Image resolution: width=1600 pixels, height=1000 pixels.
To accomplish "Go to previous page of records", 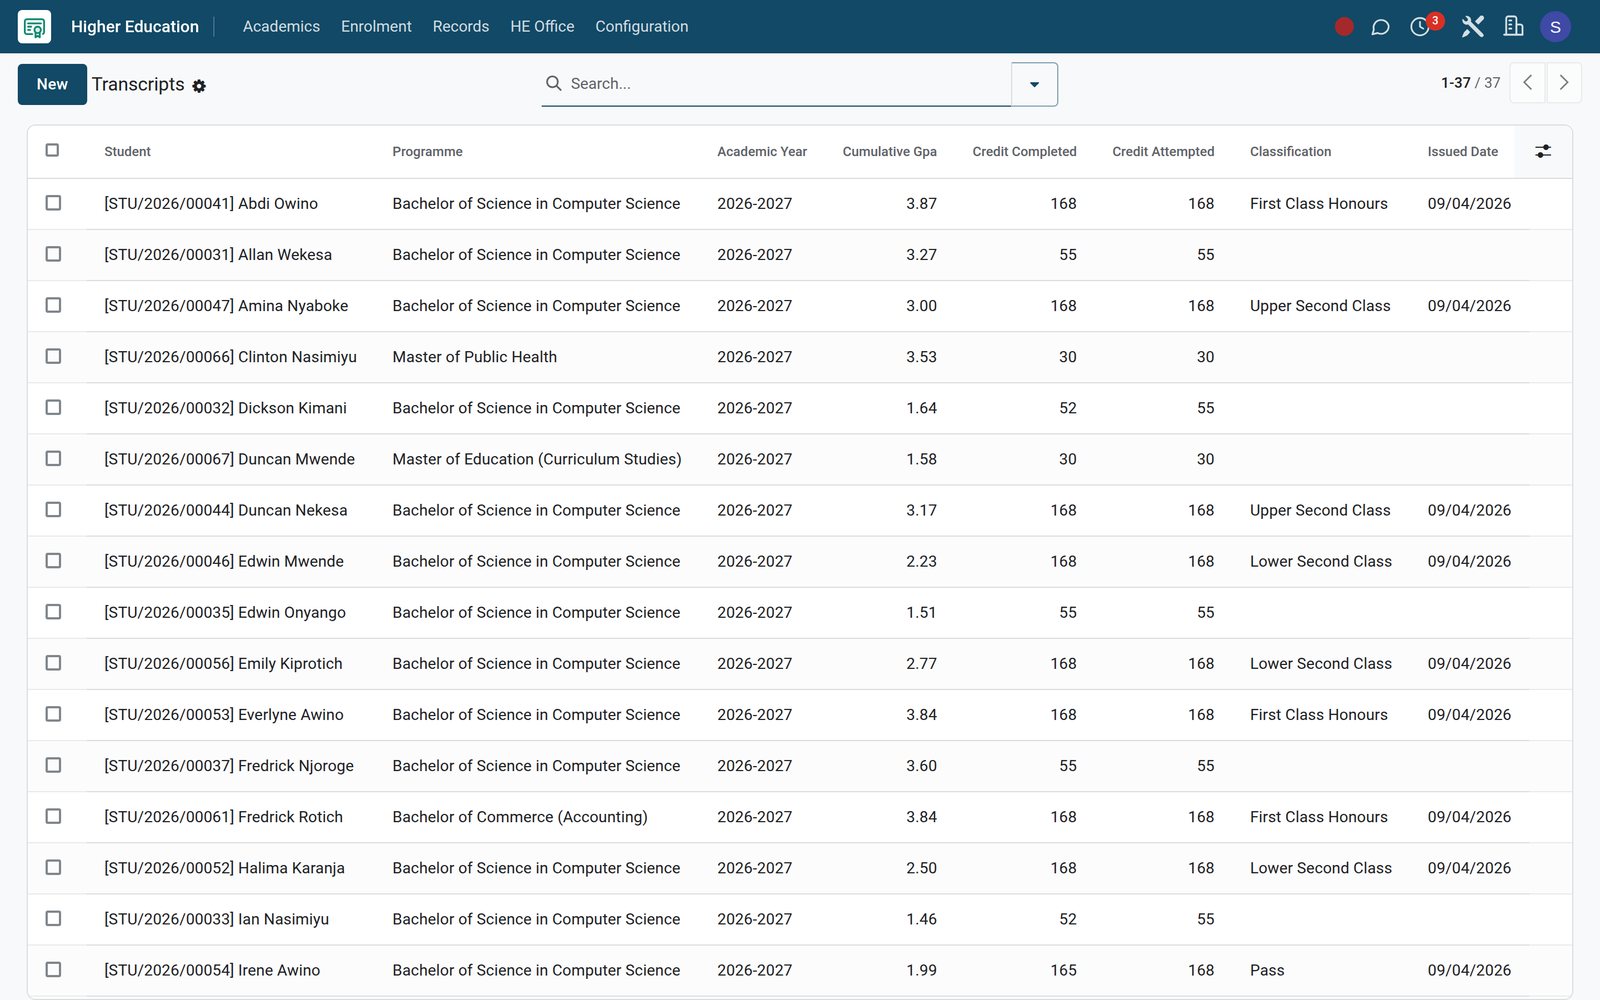I will [1527, 83].
